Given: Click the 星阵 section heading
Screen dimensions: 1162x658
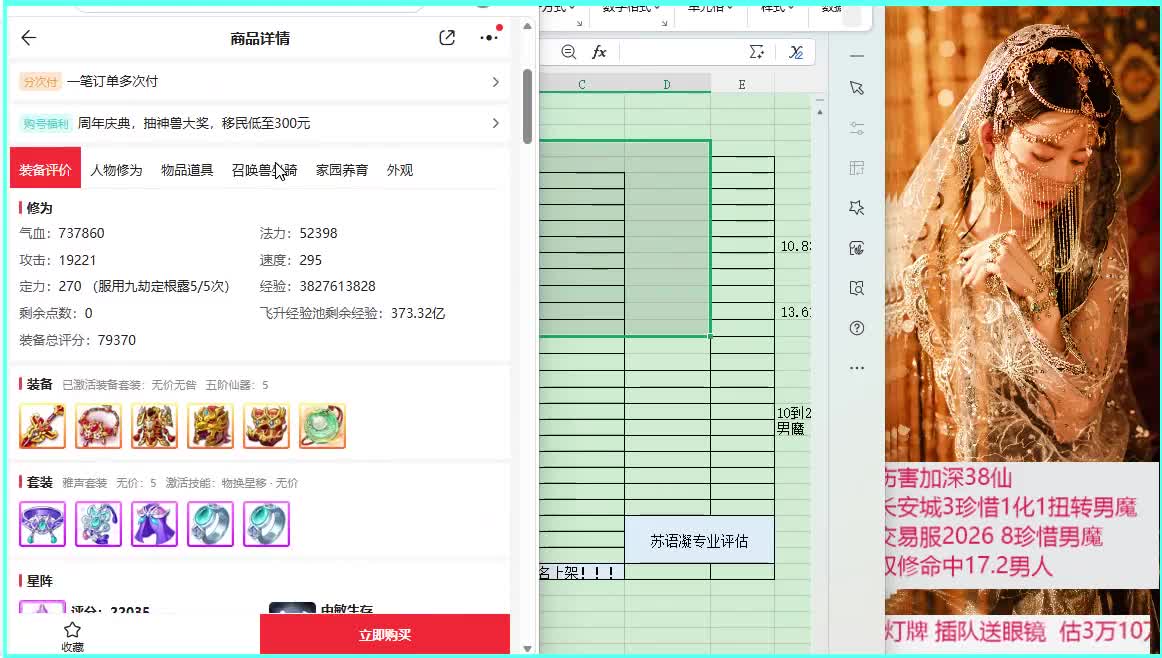Looking at the screenshot, I should coord(39,581).
